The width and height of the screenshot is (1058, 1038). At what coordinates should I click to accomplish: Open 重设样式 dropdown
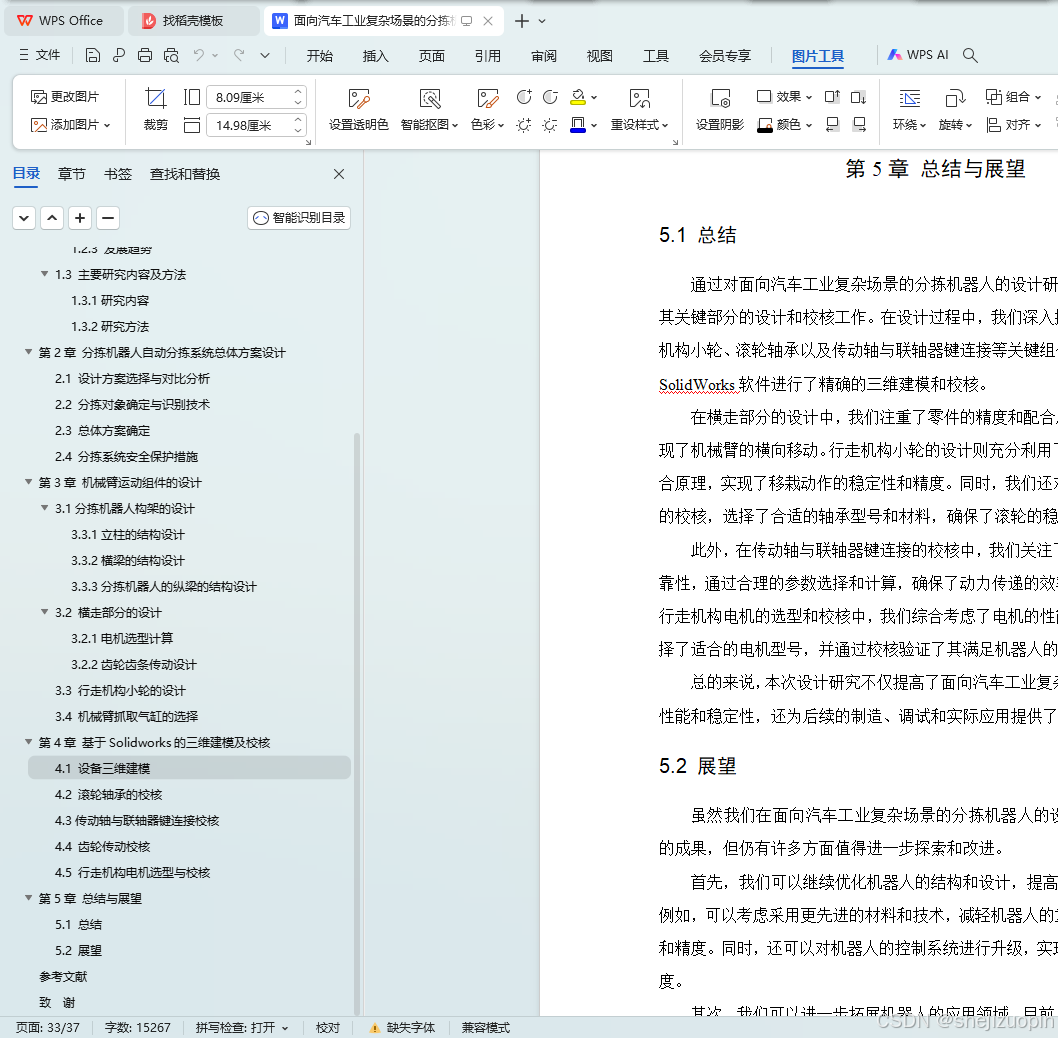click(x=639, y=110)
